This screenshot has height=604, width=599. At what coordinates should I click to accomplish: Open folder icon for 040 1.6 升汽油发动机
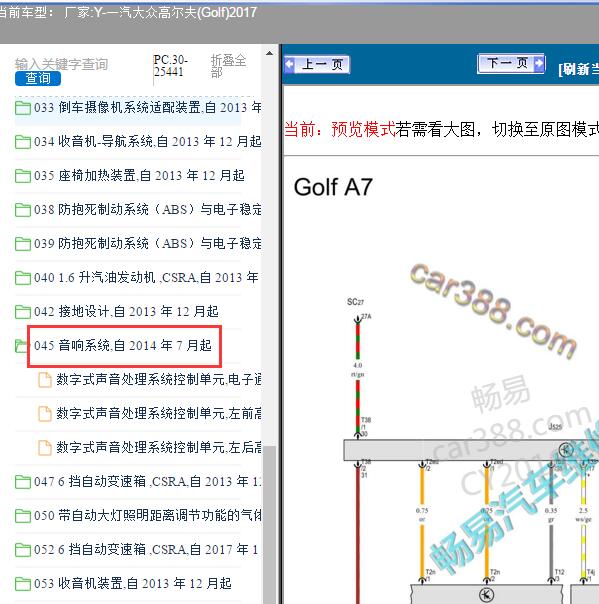pos(23,278)
